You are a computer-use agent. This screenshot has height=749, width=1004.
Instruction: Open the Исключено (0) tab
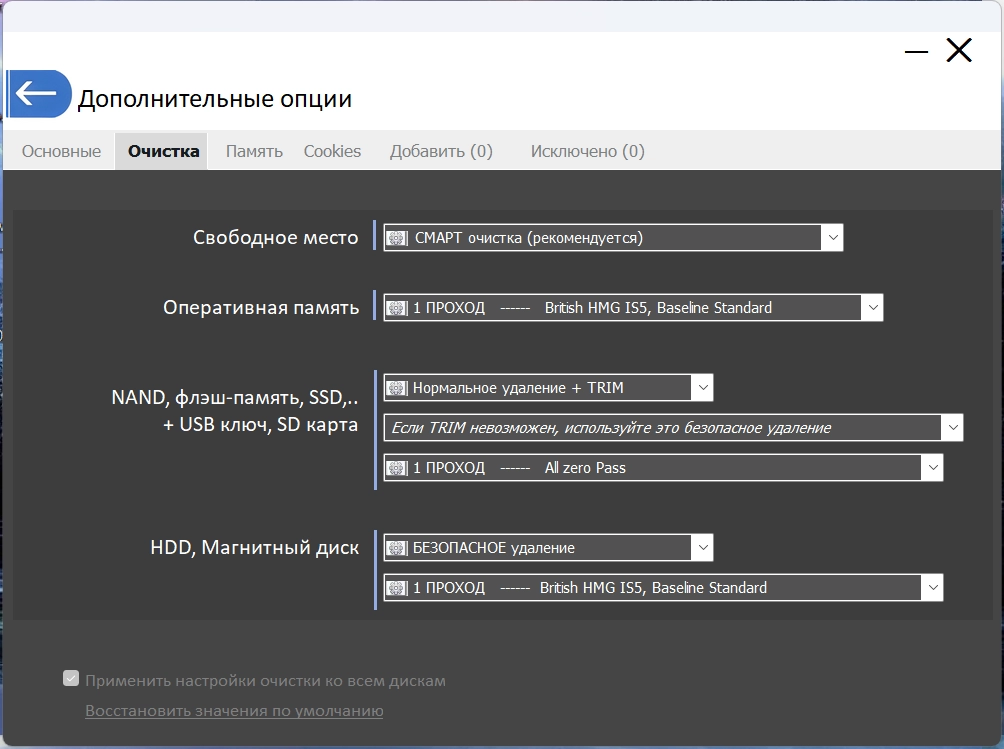click(587, 152)
